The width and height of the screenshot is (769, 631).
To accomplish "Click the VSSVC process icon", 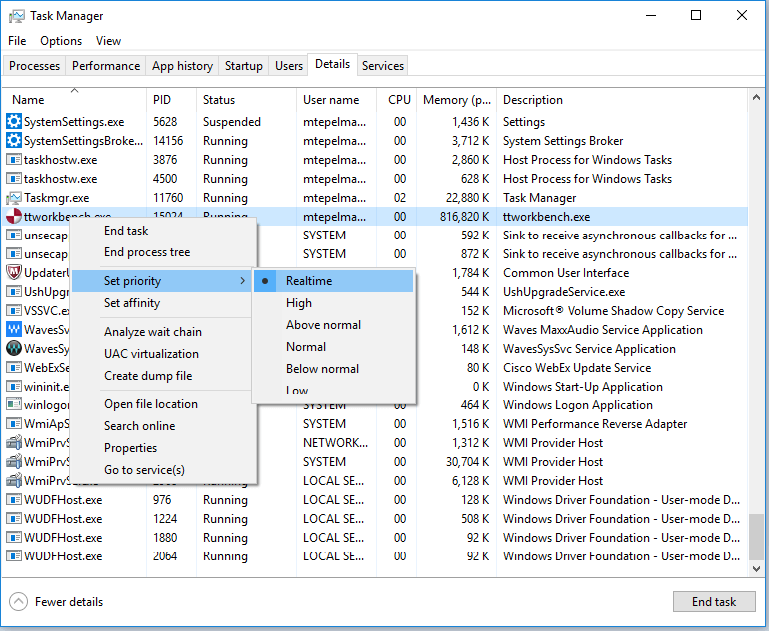I will [x=14, y=311].
